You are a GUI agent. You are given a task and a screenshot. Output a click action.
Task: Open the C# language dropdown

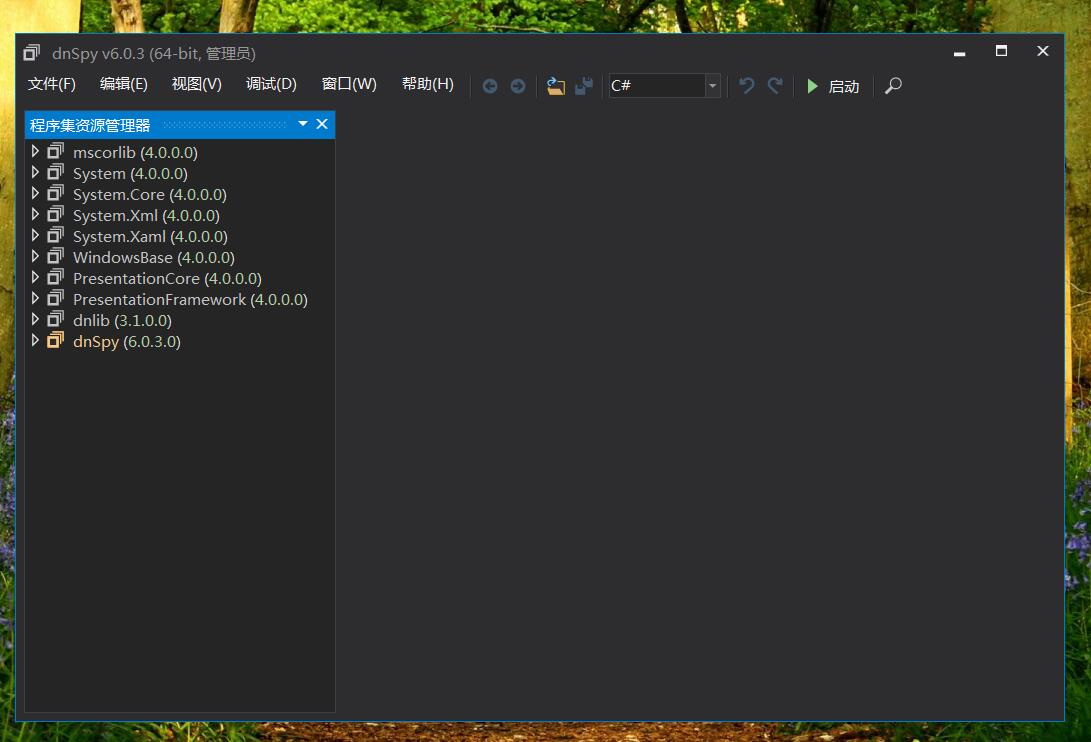tap(712, 86)
